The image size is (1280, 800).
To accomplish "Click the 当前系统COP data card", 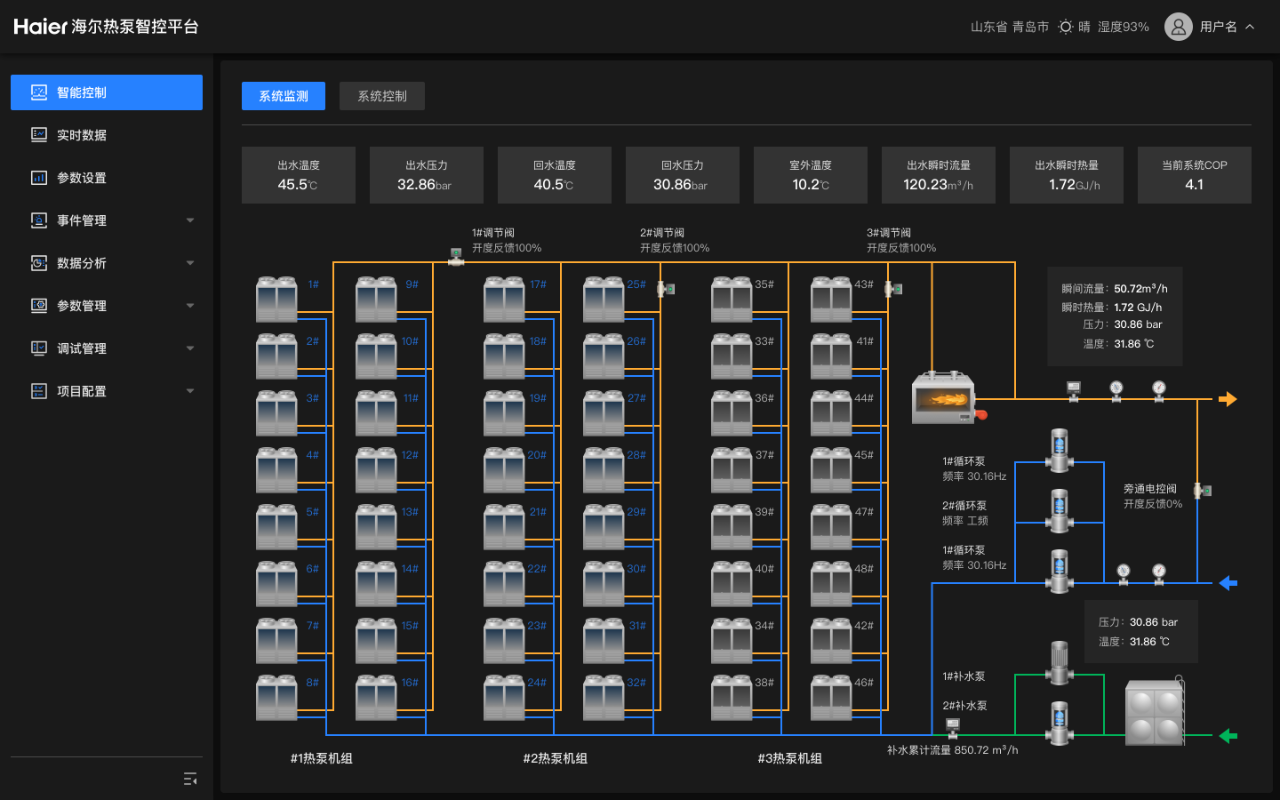I will click(x=1194, y=175).
